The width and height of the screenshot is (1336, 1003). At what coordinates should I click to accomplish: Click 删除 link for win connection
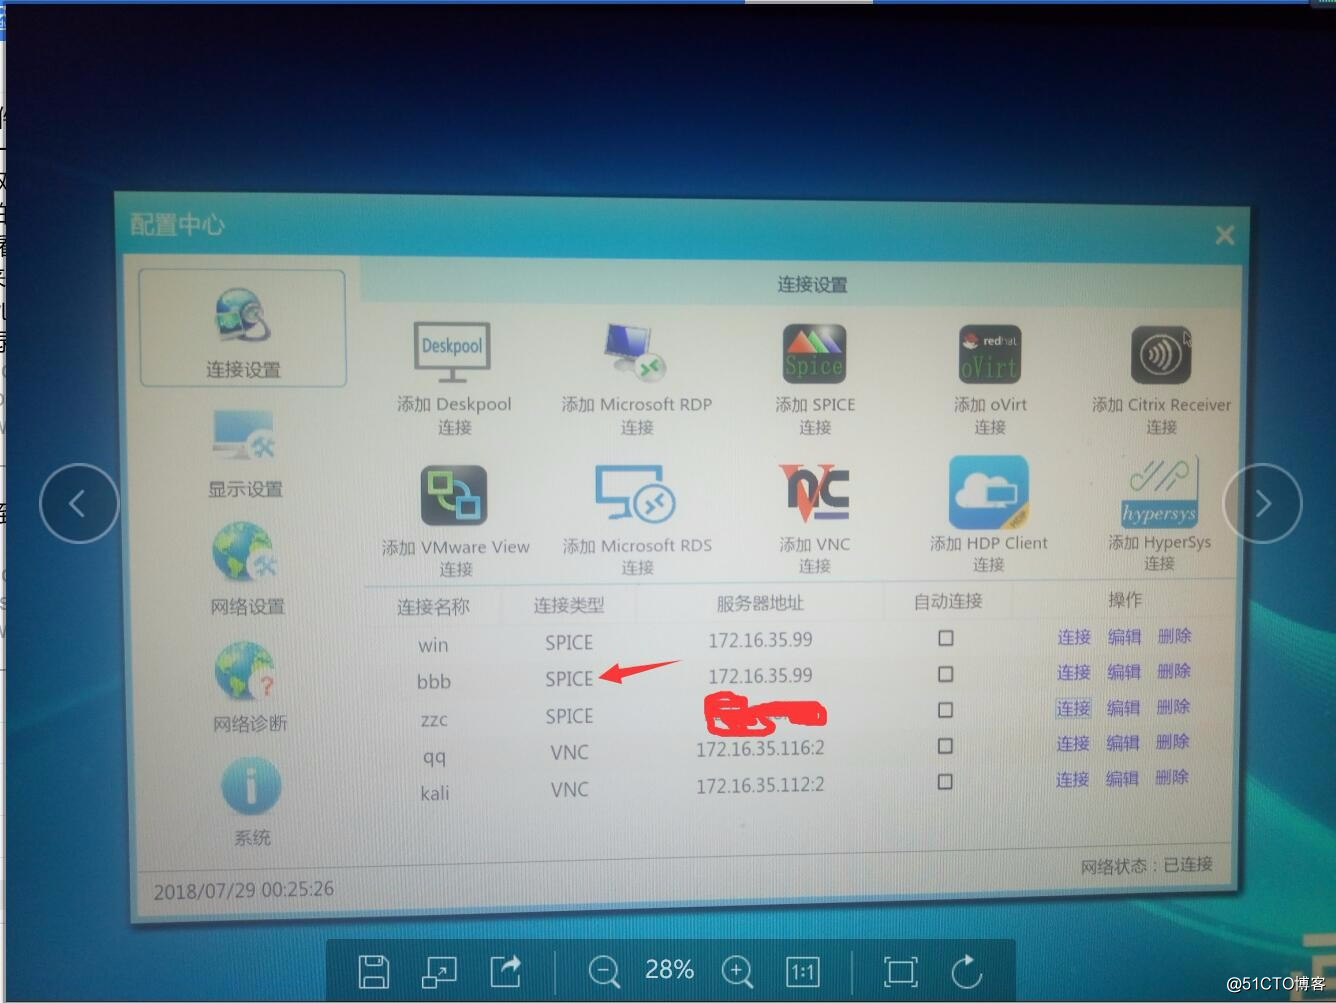coord(1174,636)
